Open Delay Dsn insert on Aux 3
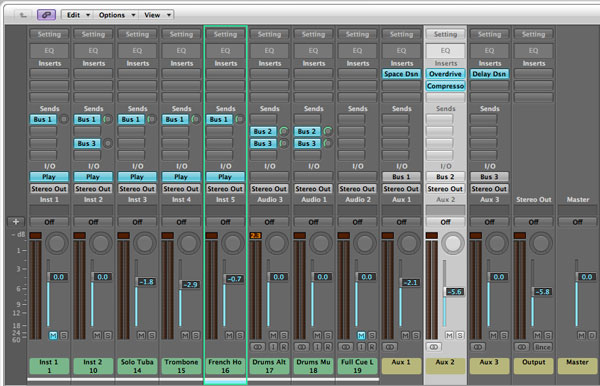 [489, 74]
